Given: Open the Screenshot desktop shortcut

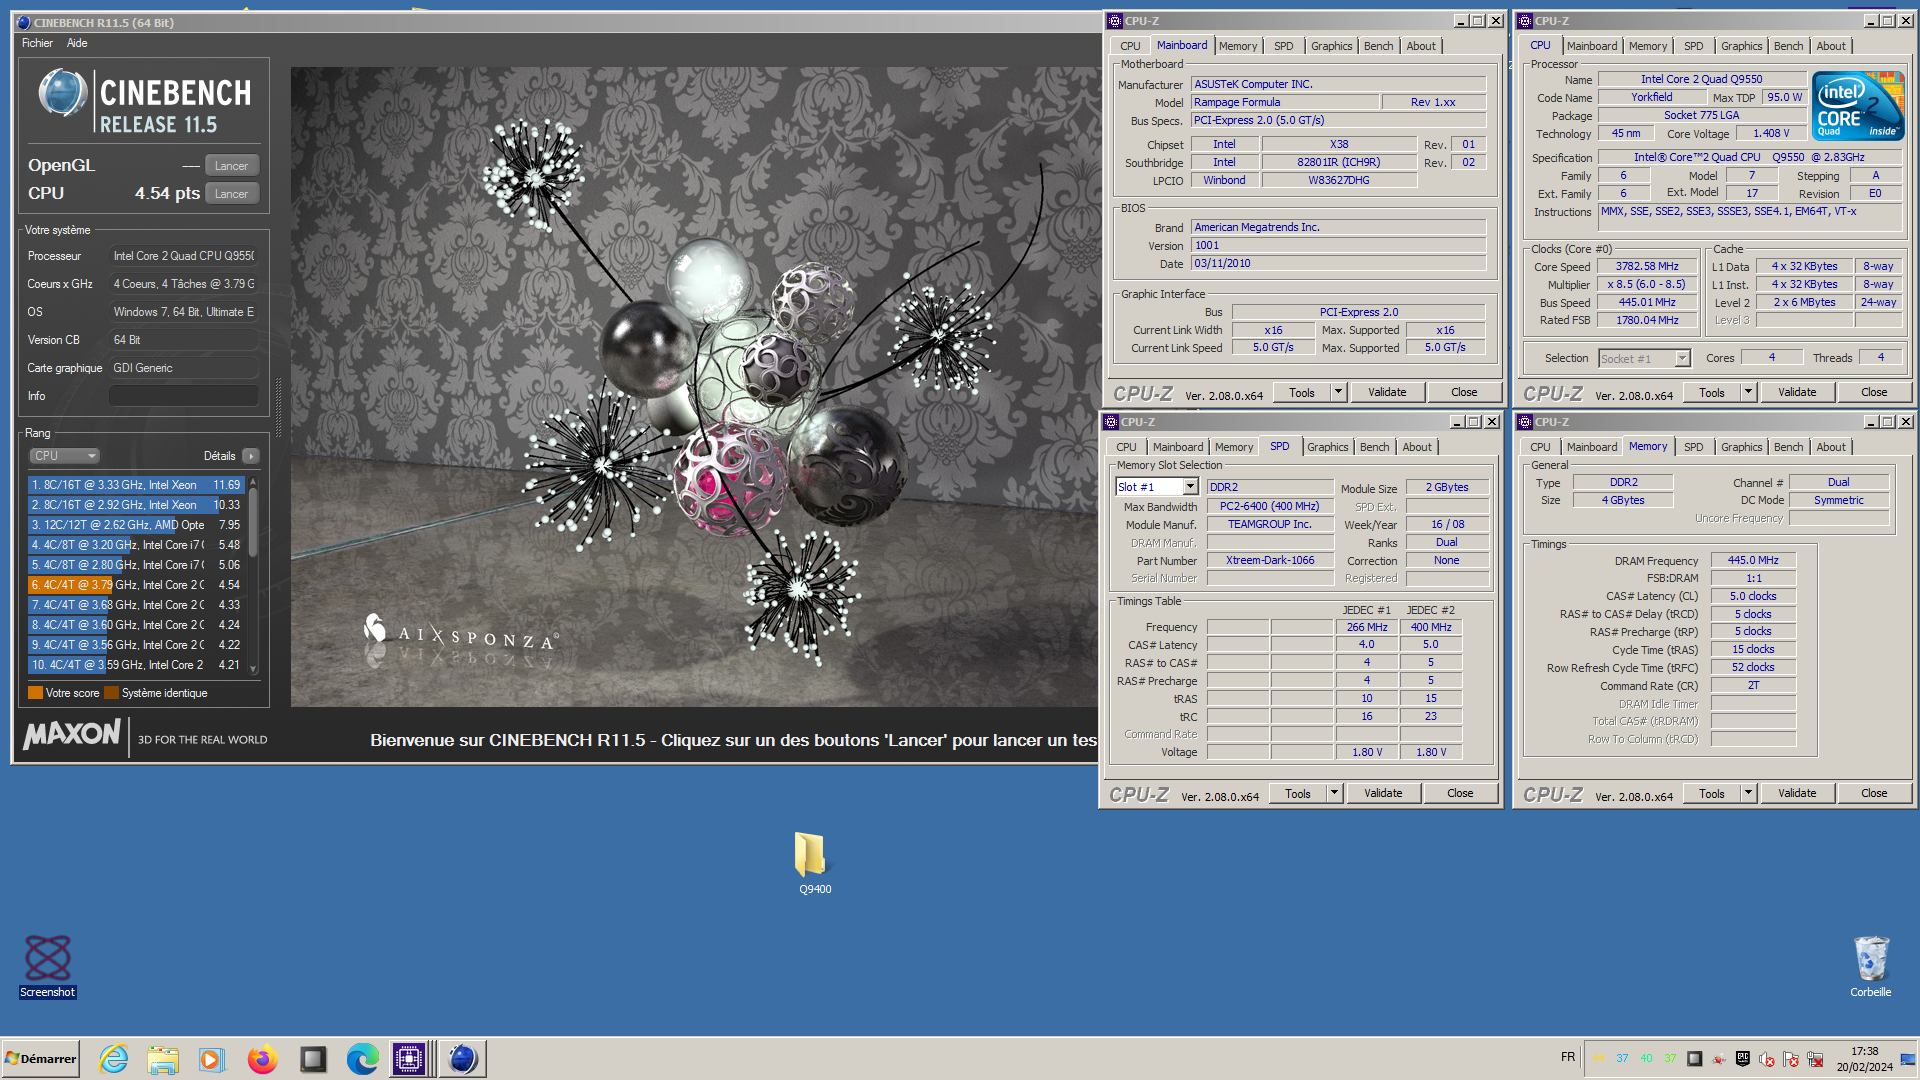Looking at the screenshot, I should coord(47,966).
